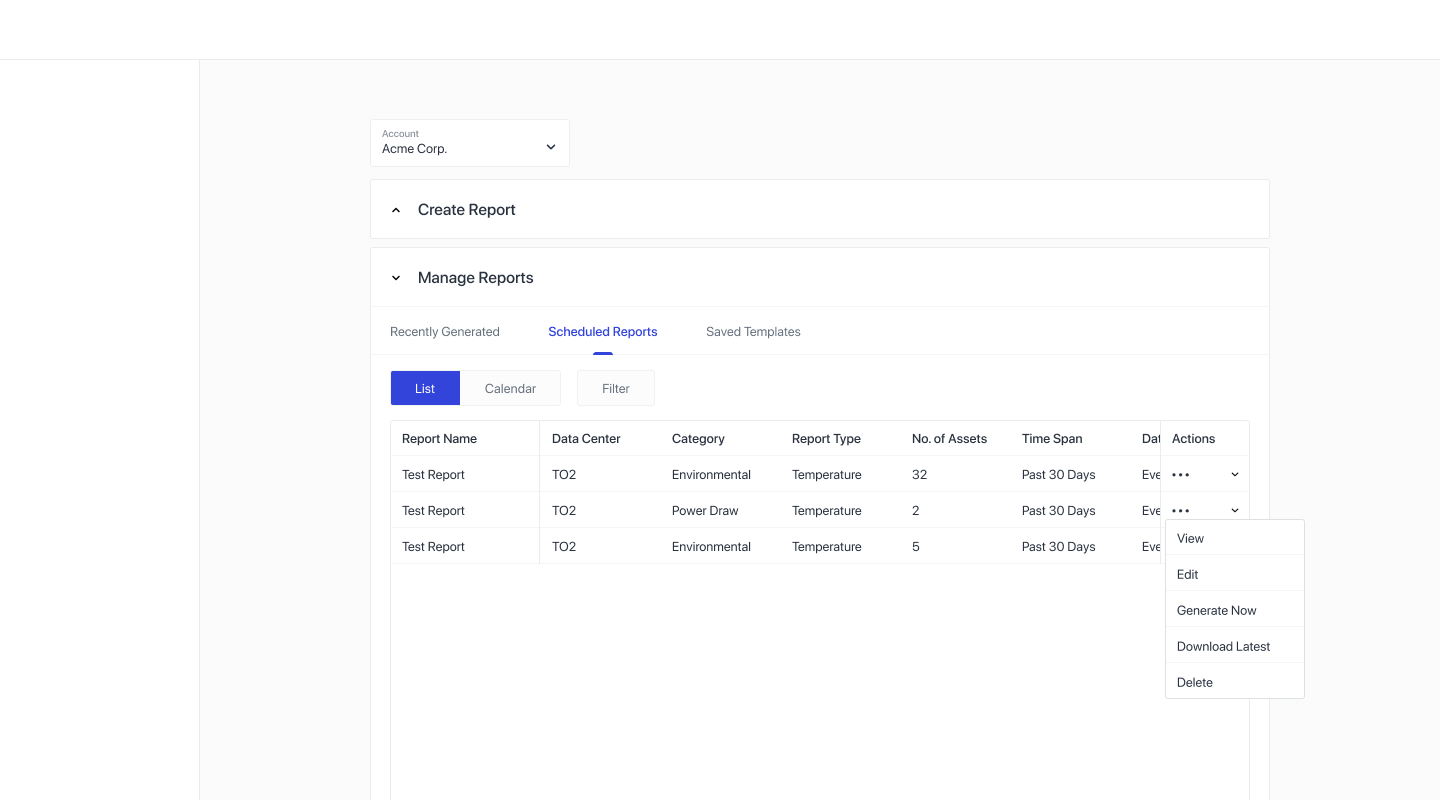Click the three-dot icon in the Power Draw row
Screen dimensions: 1440x800
[1181, 511]
